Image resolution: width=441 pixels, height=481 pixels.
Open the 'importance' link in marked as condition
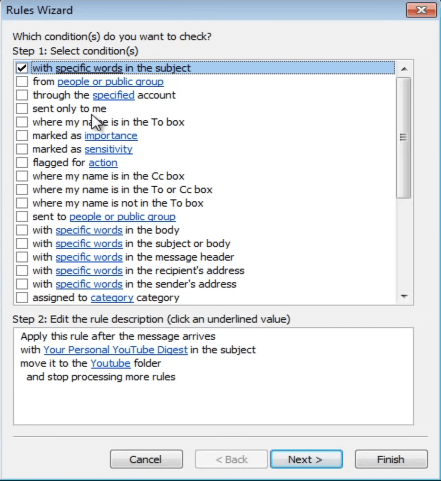click(x=111, y=136)
